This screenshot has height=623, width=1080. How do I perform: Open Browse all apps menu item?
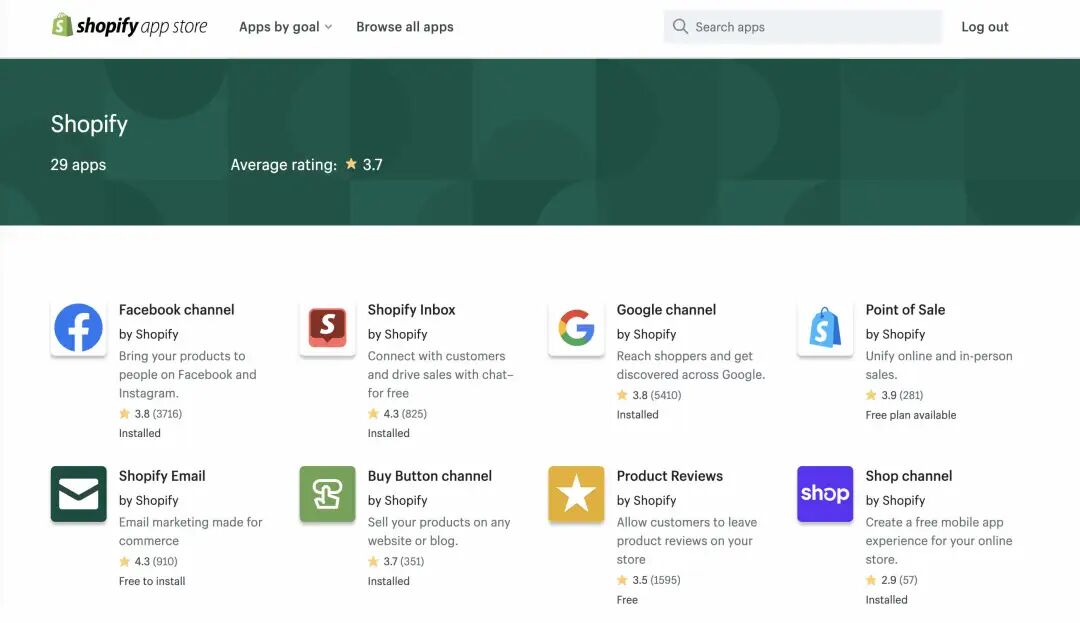[405, 27]
